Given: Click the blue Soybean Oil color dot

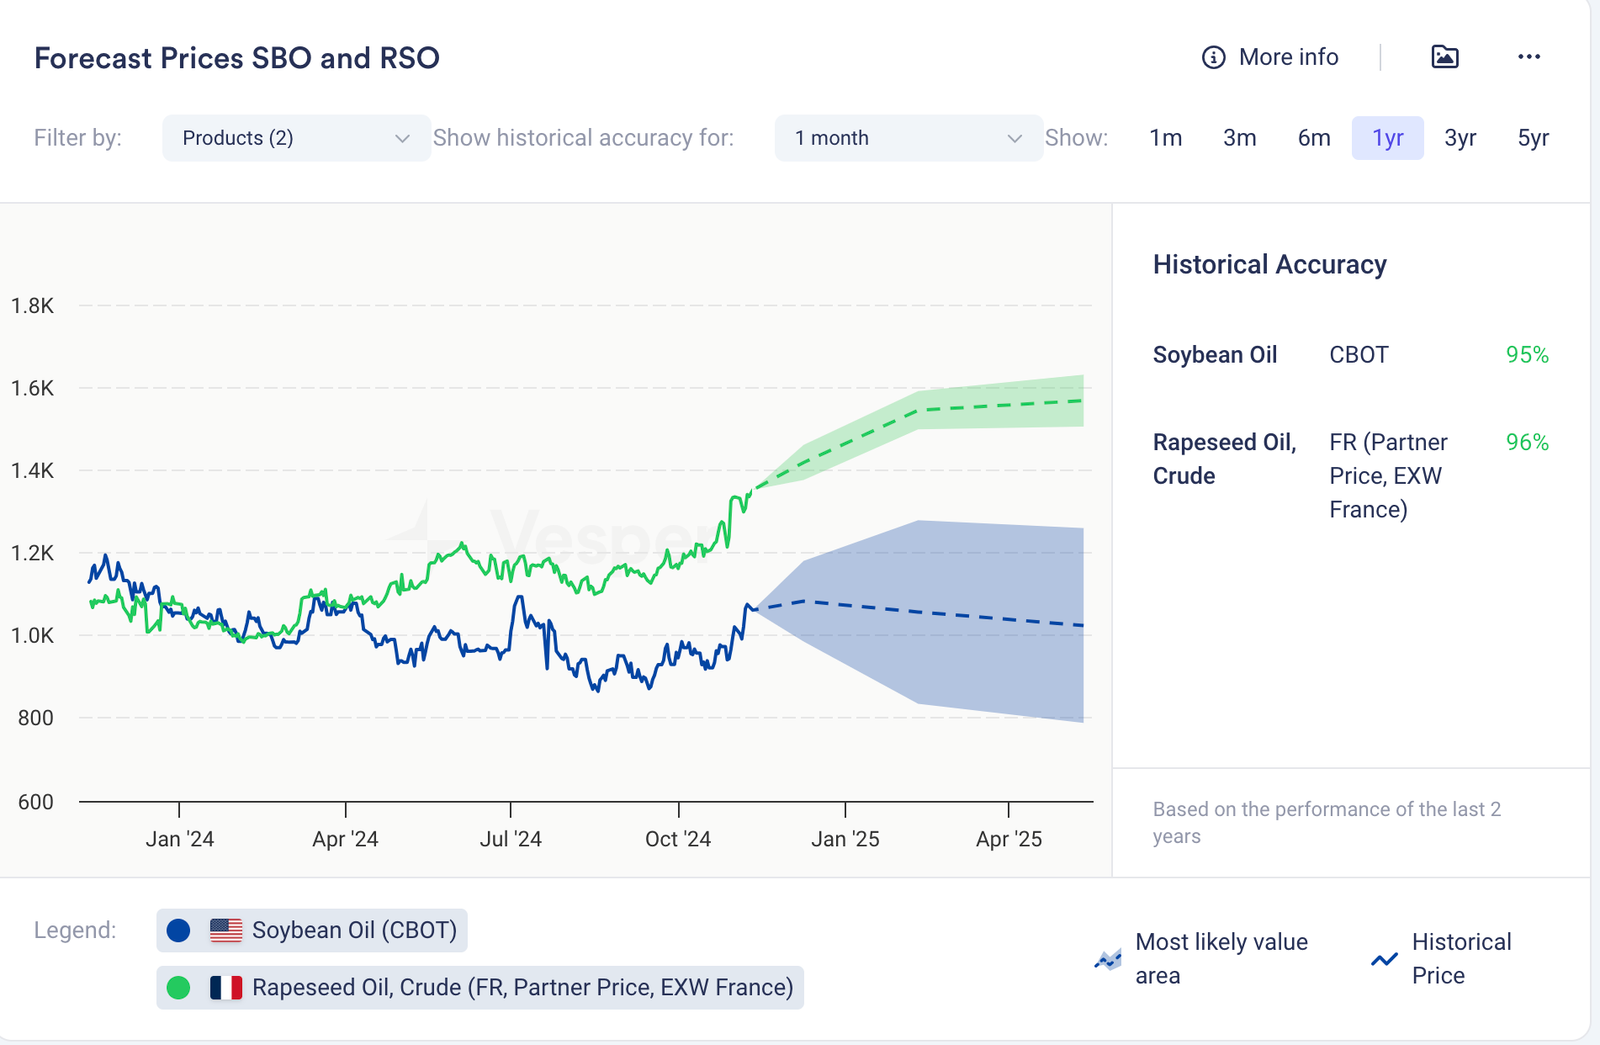Looking at the screenshot, I should click(x=179, y=931).
